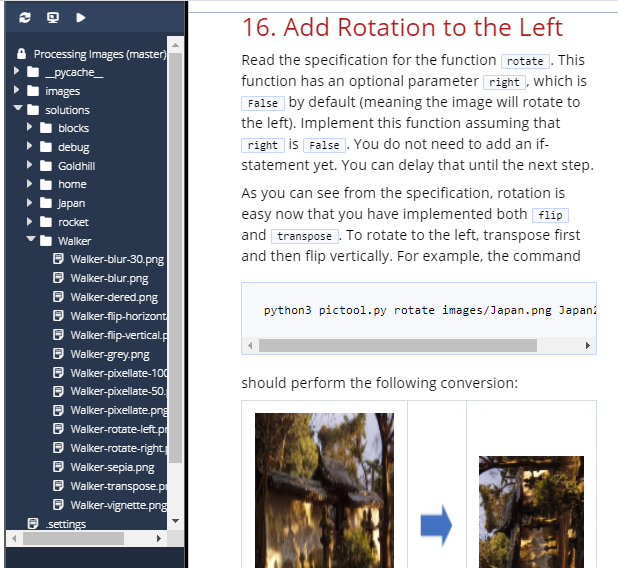Open Walker-vignette.png file

[118, 505]
